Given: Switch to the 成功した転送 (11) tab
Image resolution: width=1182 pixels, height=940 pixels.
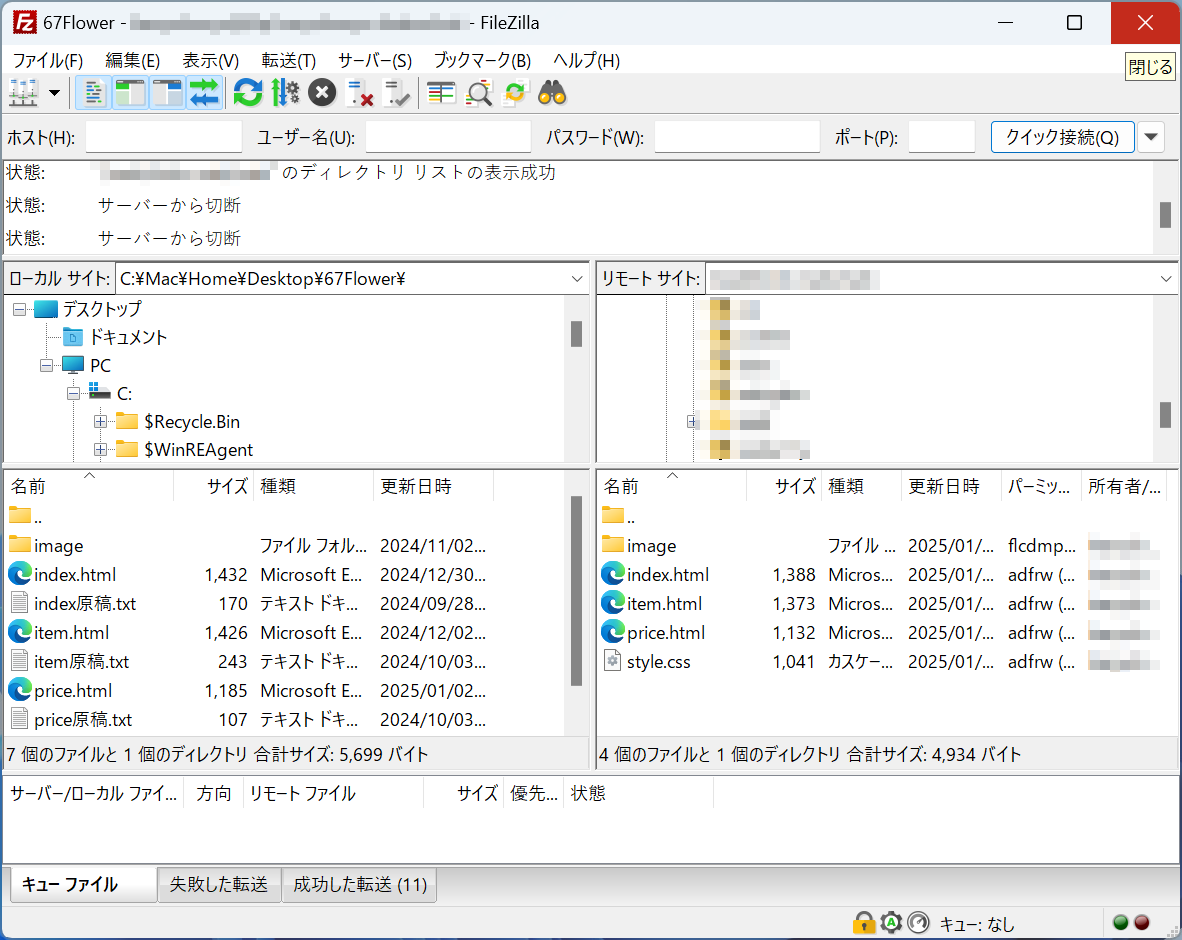Looking at the screenshot, I should tap(360, 884).
